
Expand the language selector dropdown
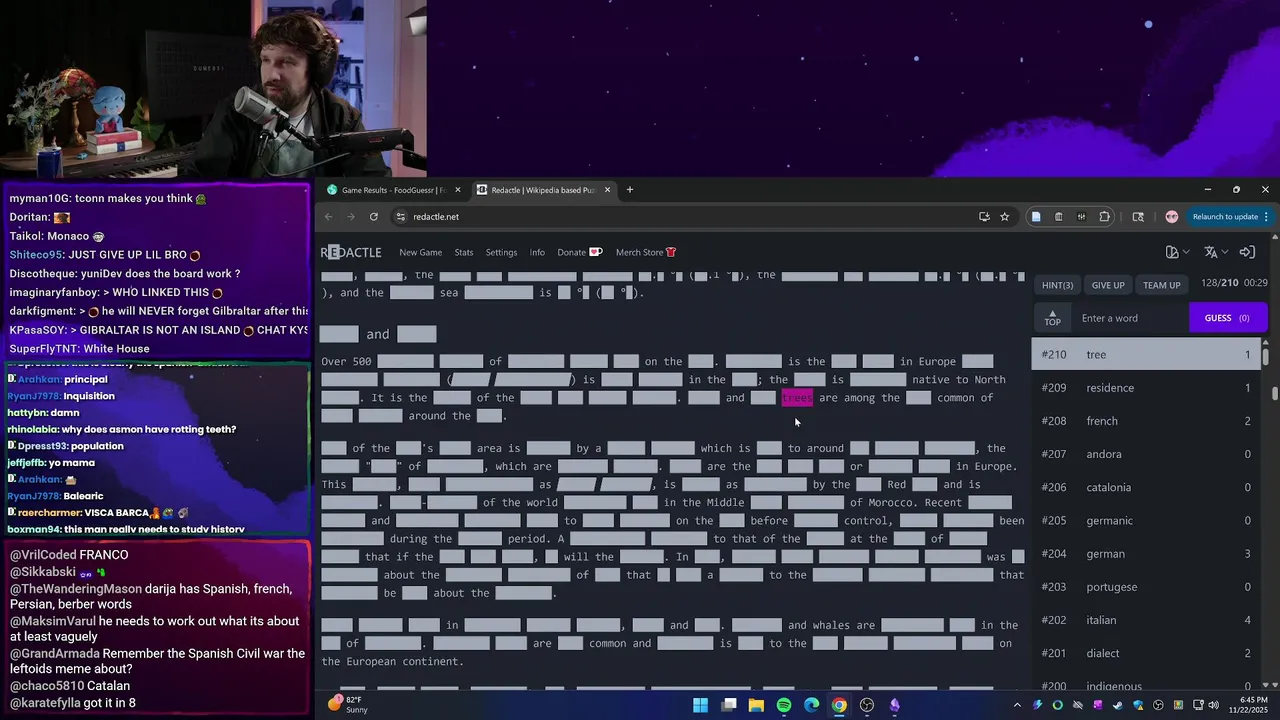coord(1216,252)
